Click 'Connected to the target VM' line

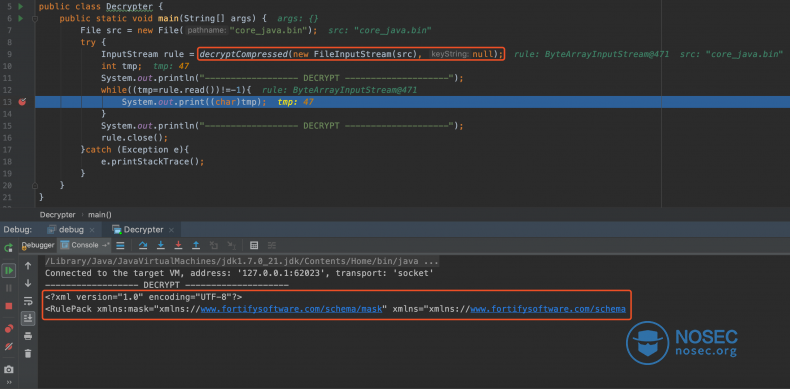click(x=239, y=274)
